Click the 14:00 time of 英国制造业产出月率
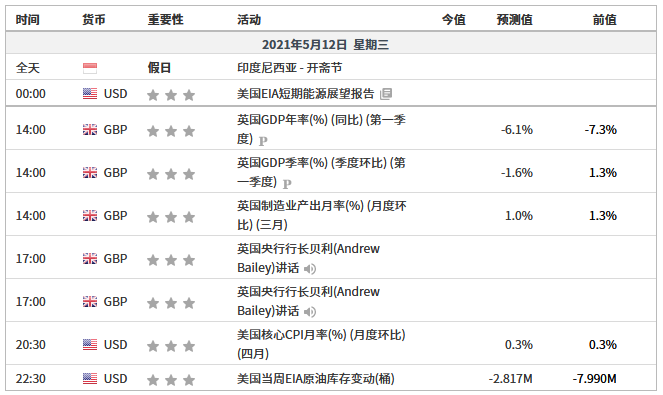663x395 pixels. [x=30, y=216]
